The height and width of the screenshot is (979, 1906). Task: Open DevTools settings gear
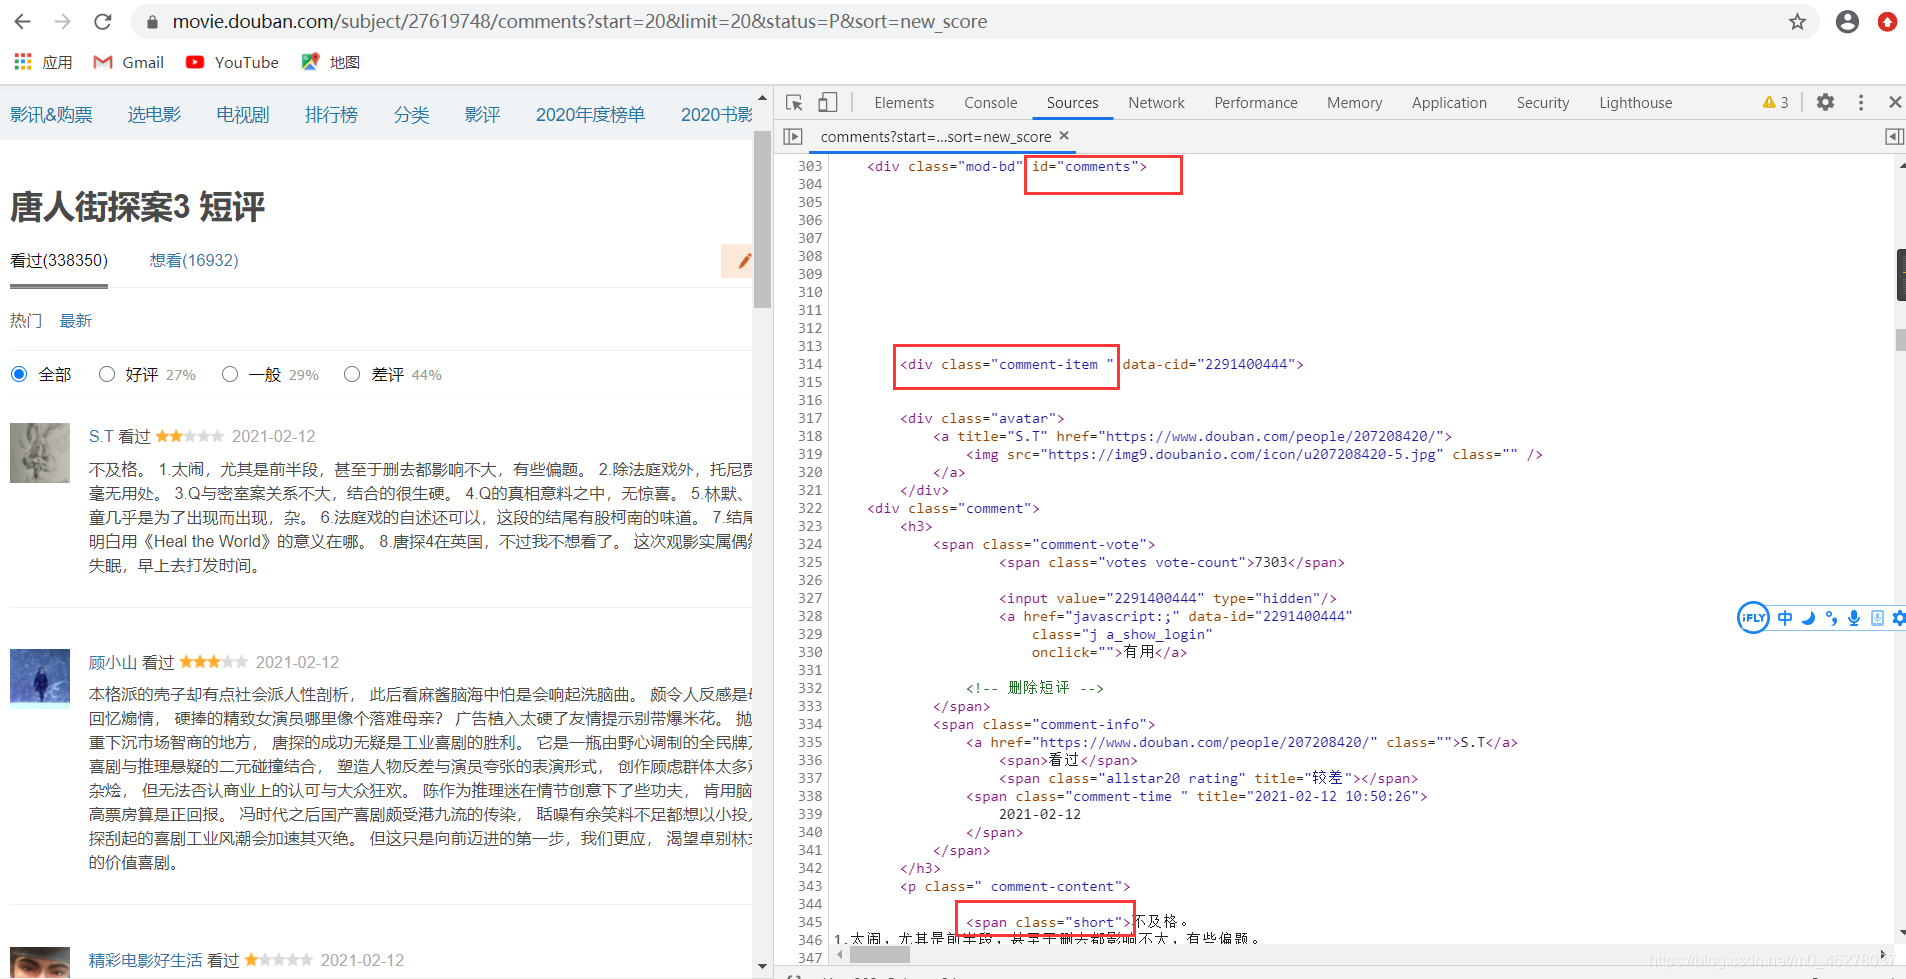coord(1825,102)
